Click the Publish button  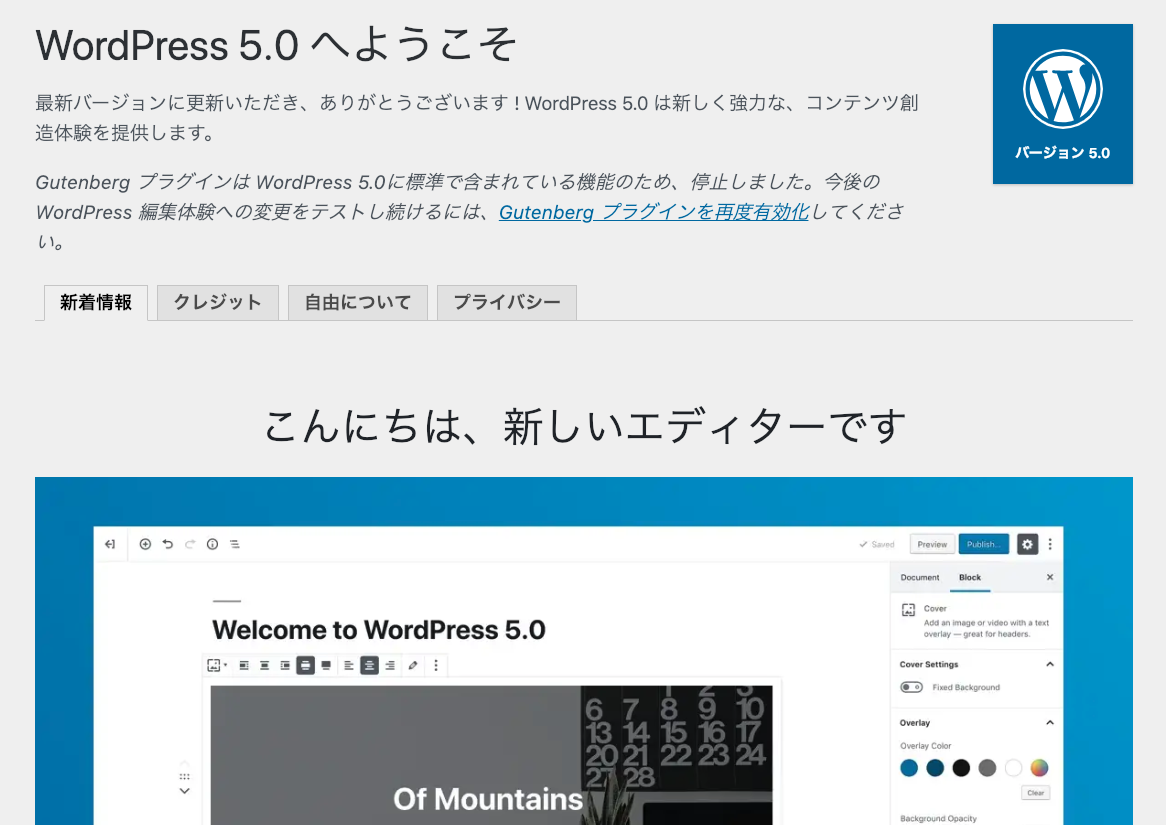[983, 543]
